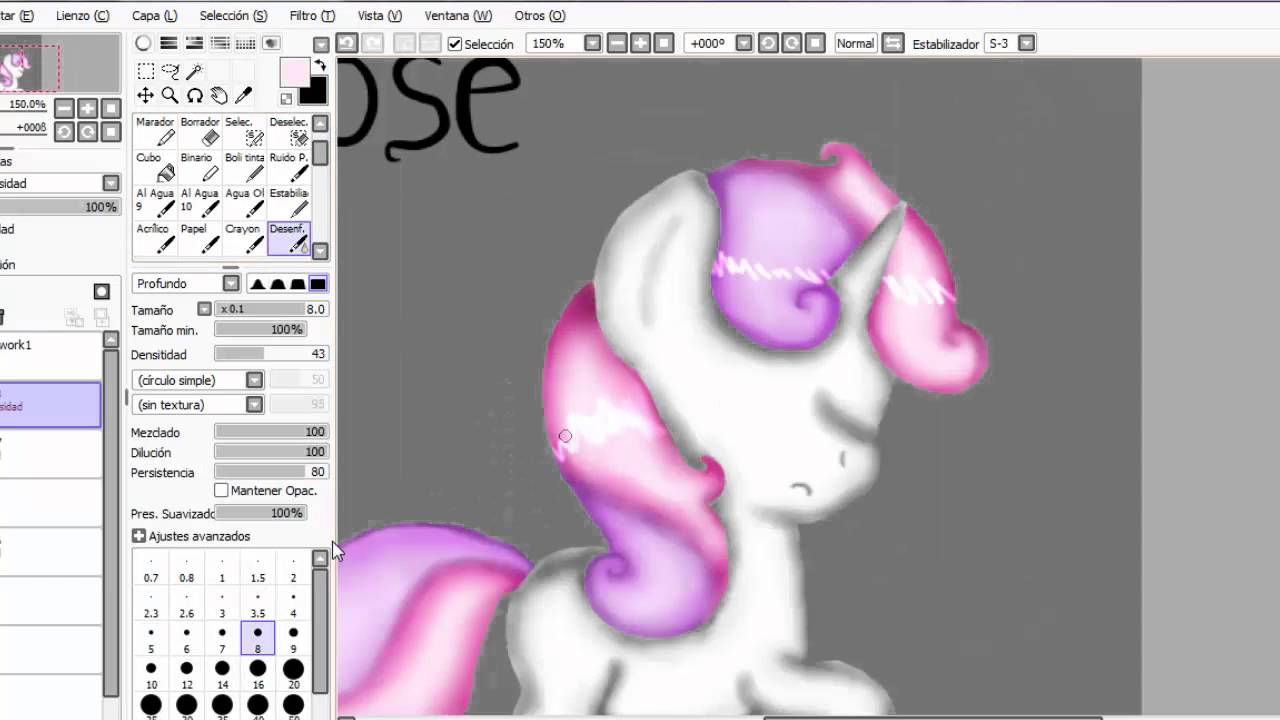The image size is (1280, 720).
Task: Select the flat square brush edge shape
Action: [318, 284]
